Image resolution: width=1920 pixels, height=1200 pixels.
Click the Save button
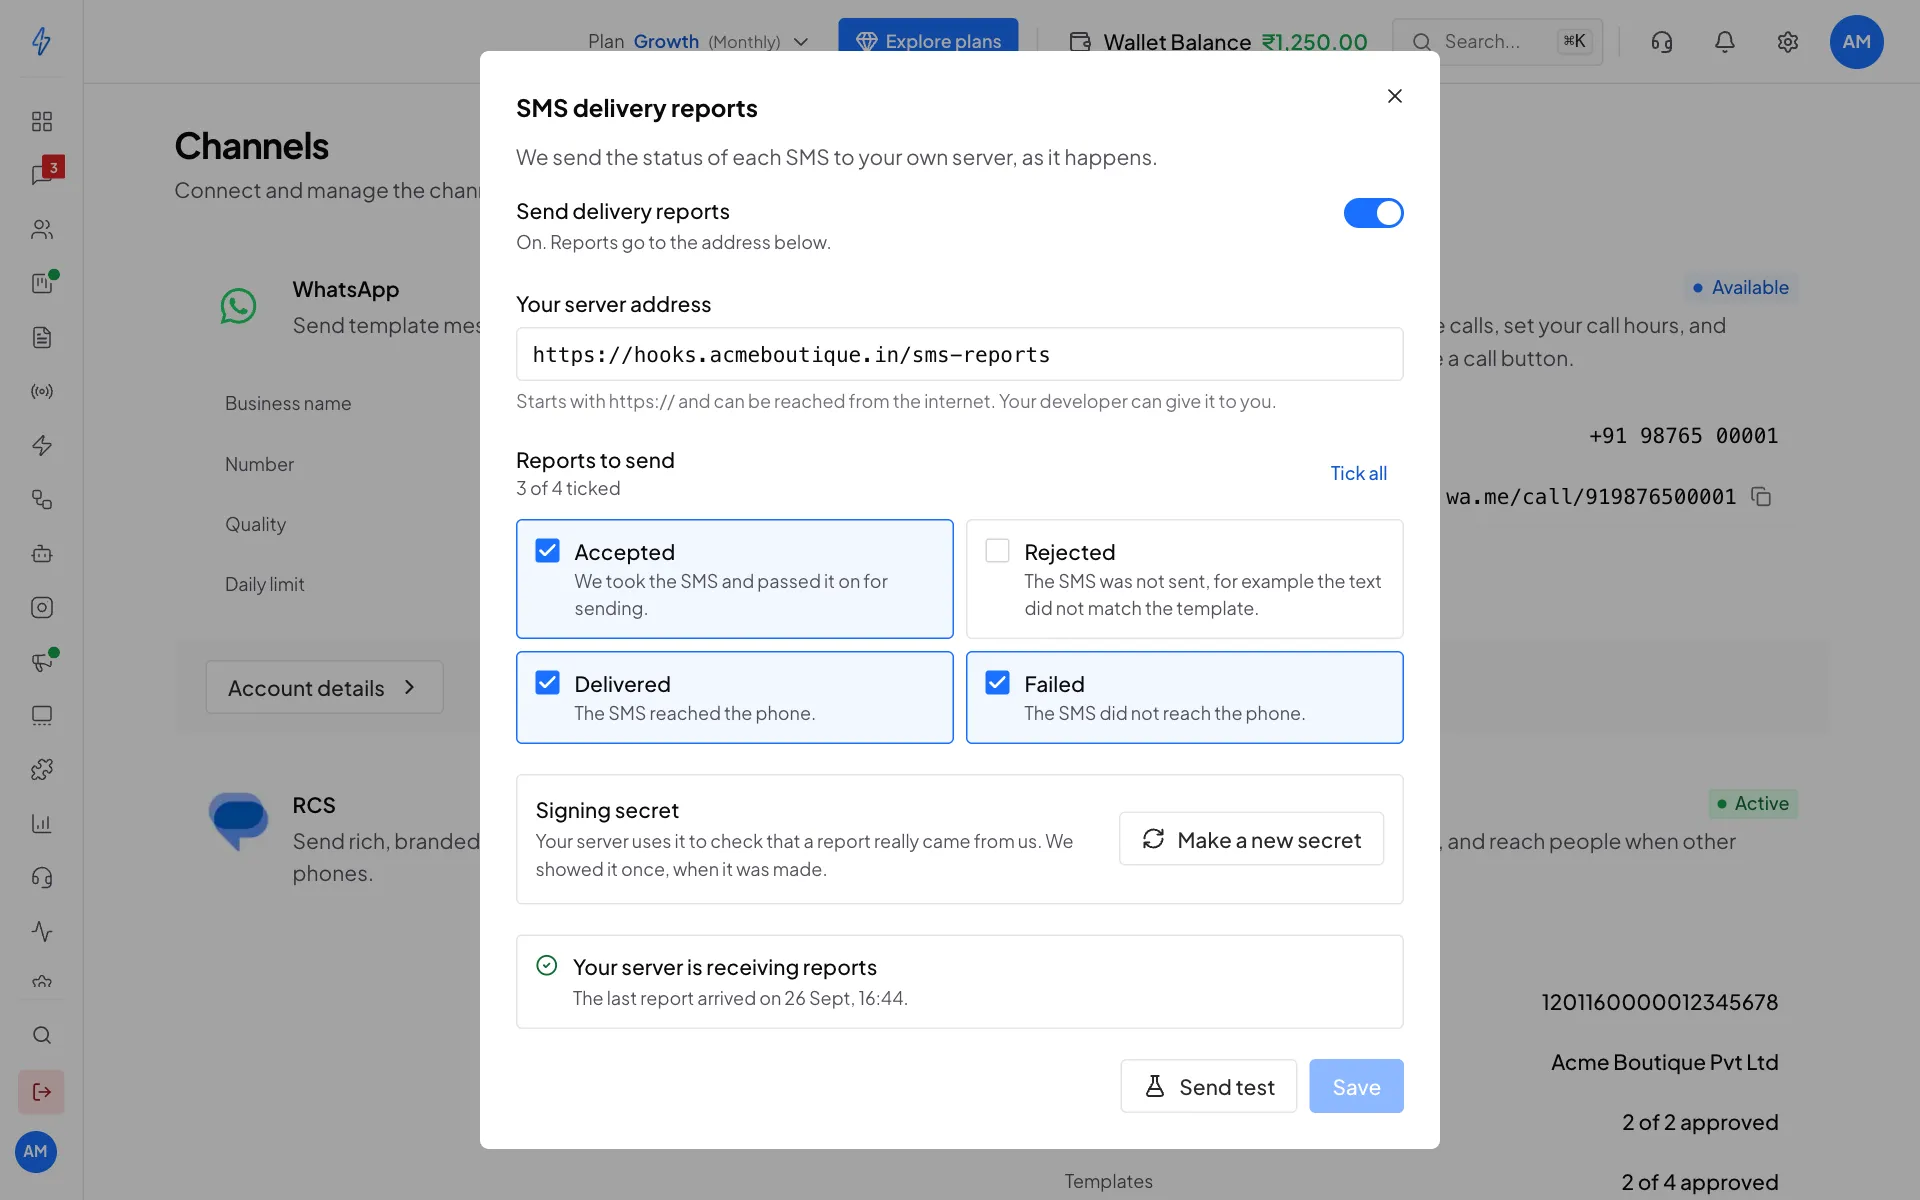click(1356, 1086)
